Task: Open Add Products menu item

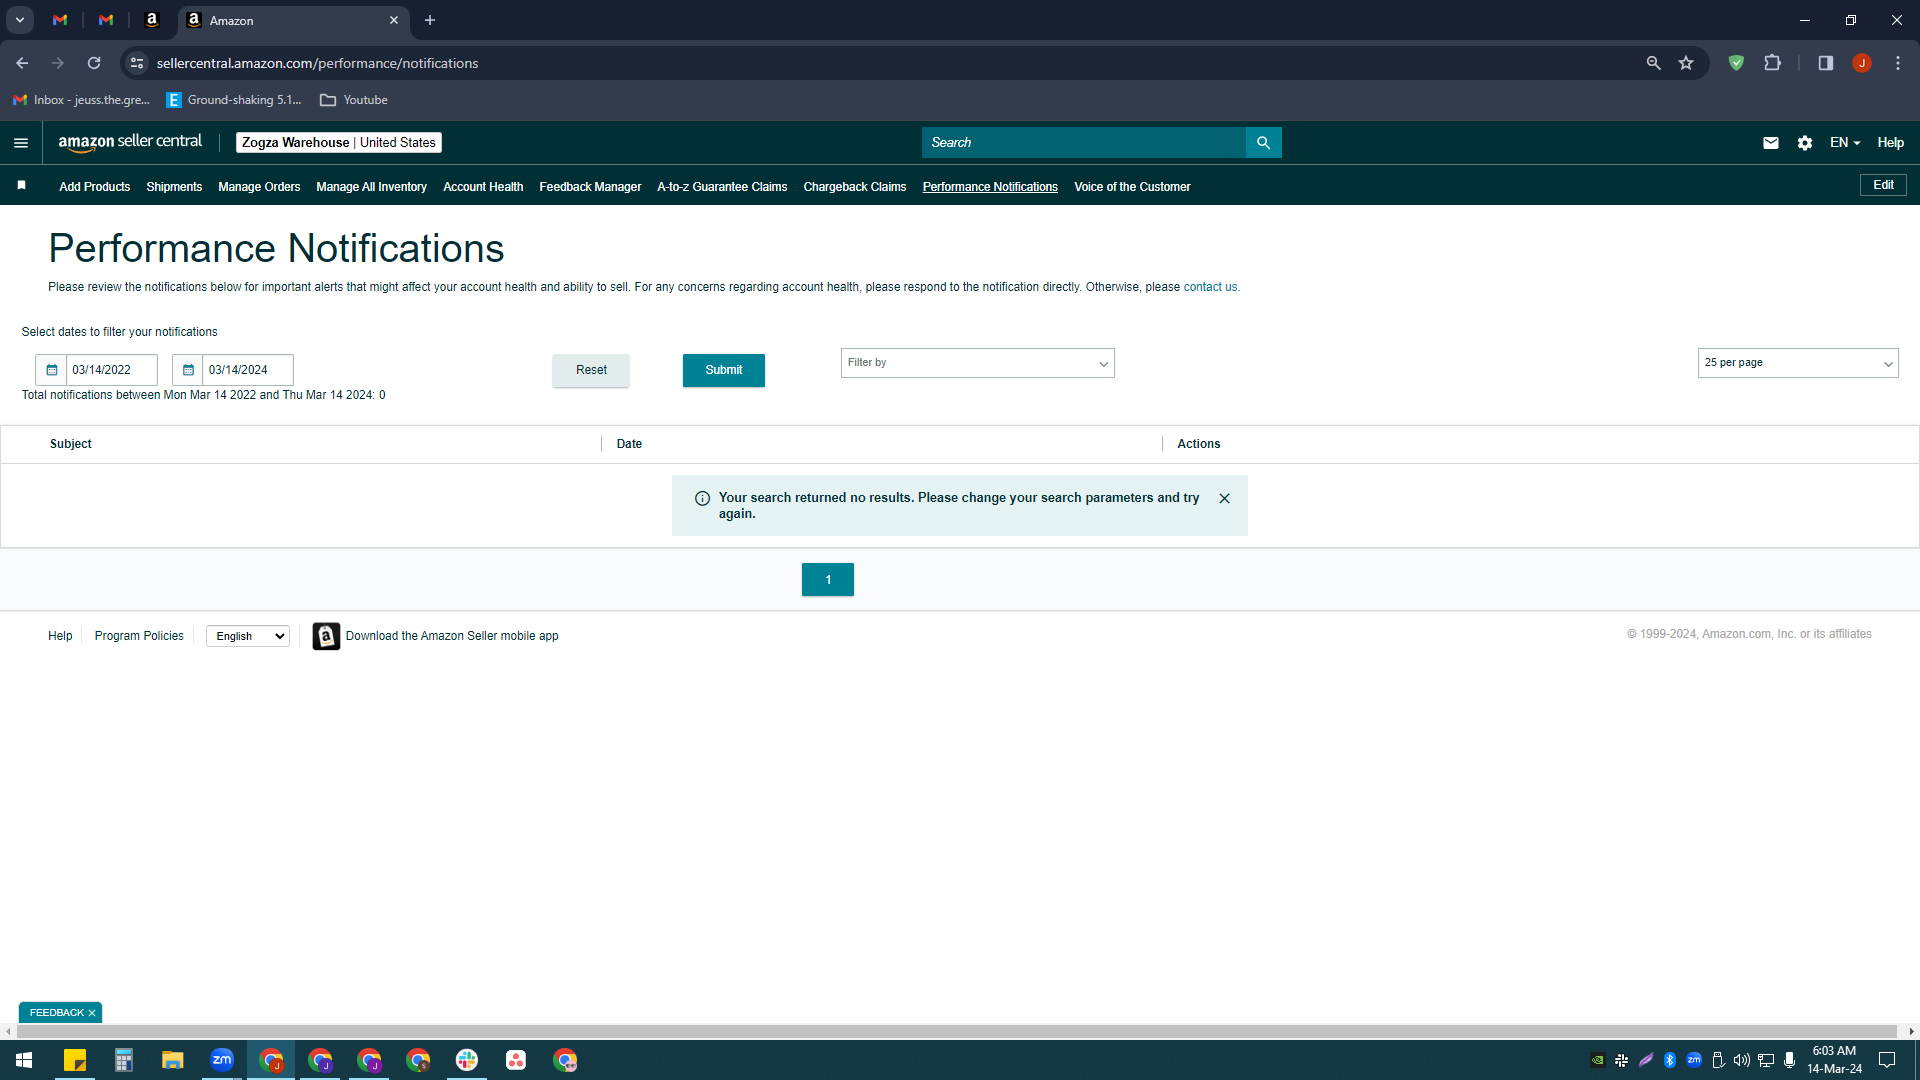Action: (94, 187)
